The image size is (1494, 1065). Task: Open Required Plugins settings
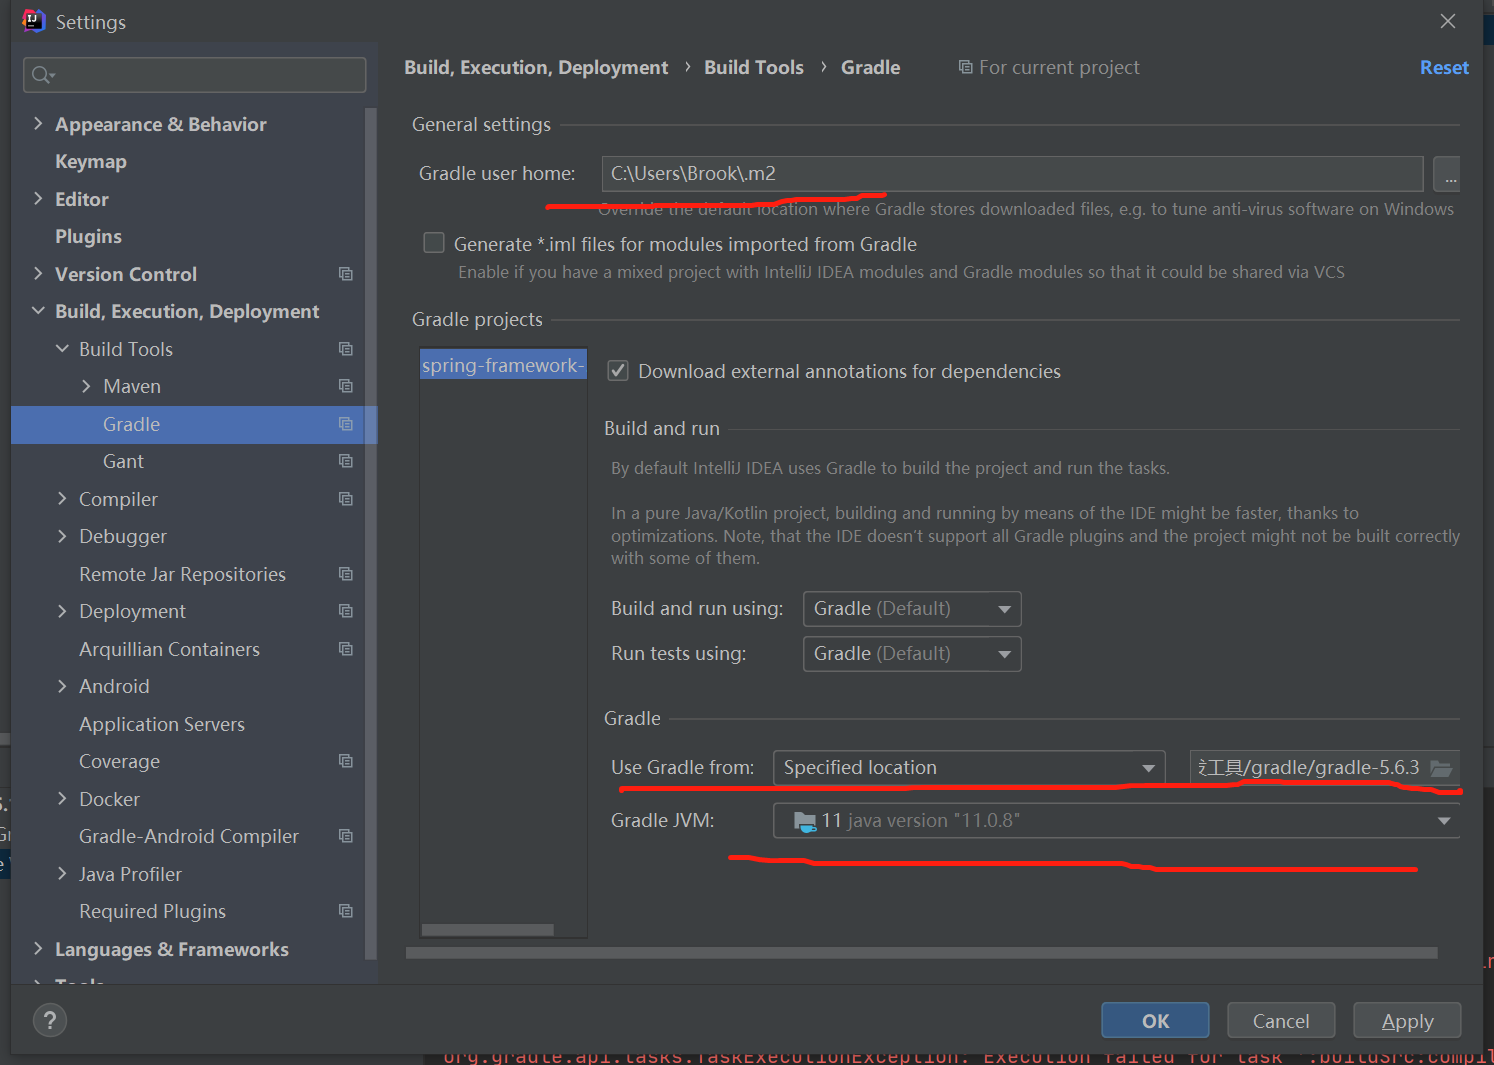click(152, 912)
